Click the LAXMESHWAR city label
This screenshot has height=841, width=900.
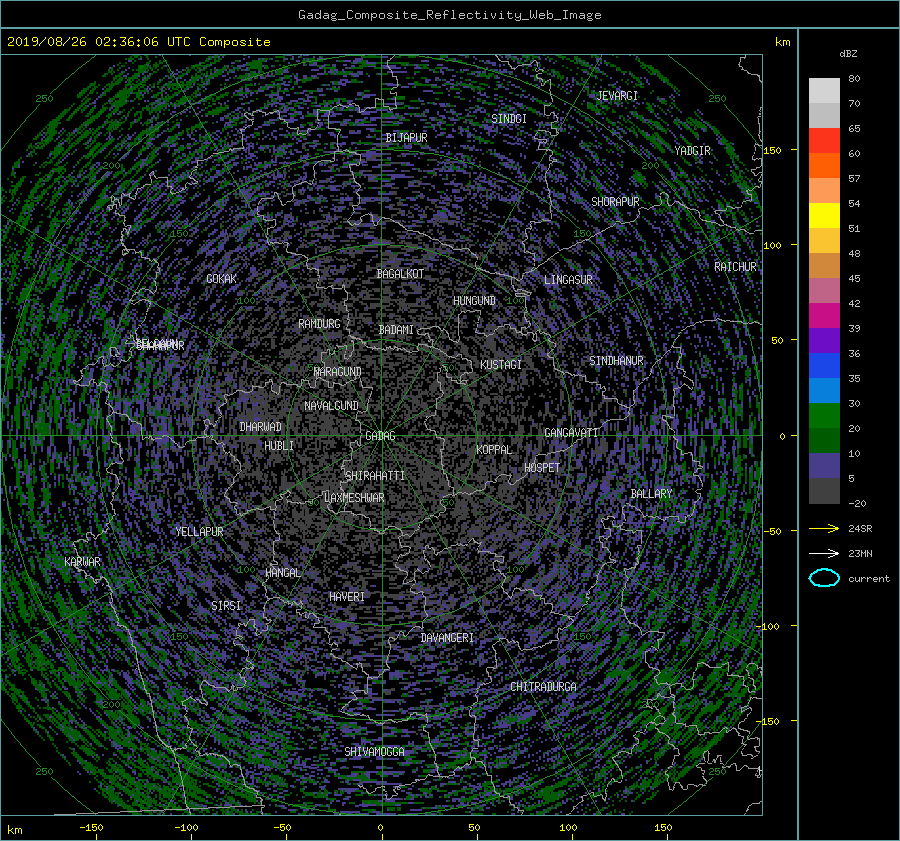point(354,498)
